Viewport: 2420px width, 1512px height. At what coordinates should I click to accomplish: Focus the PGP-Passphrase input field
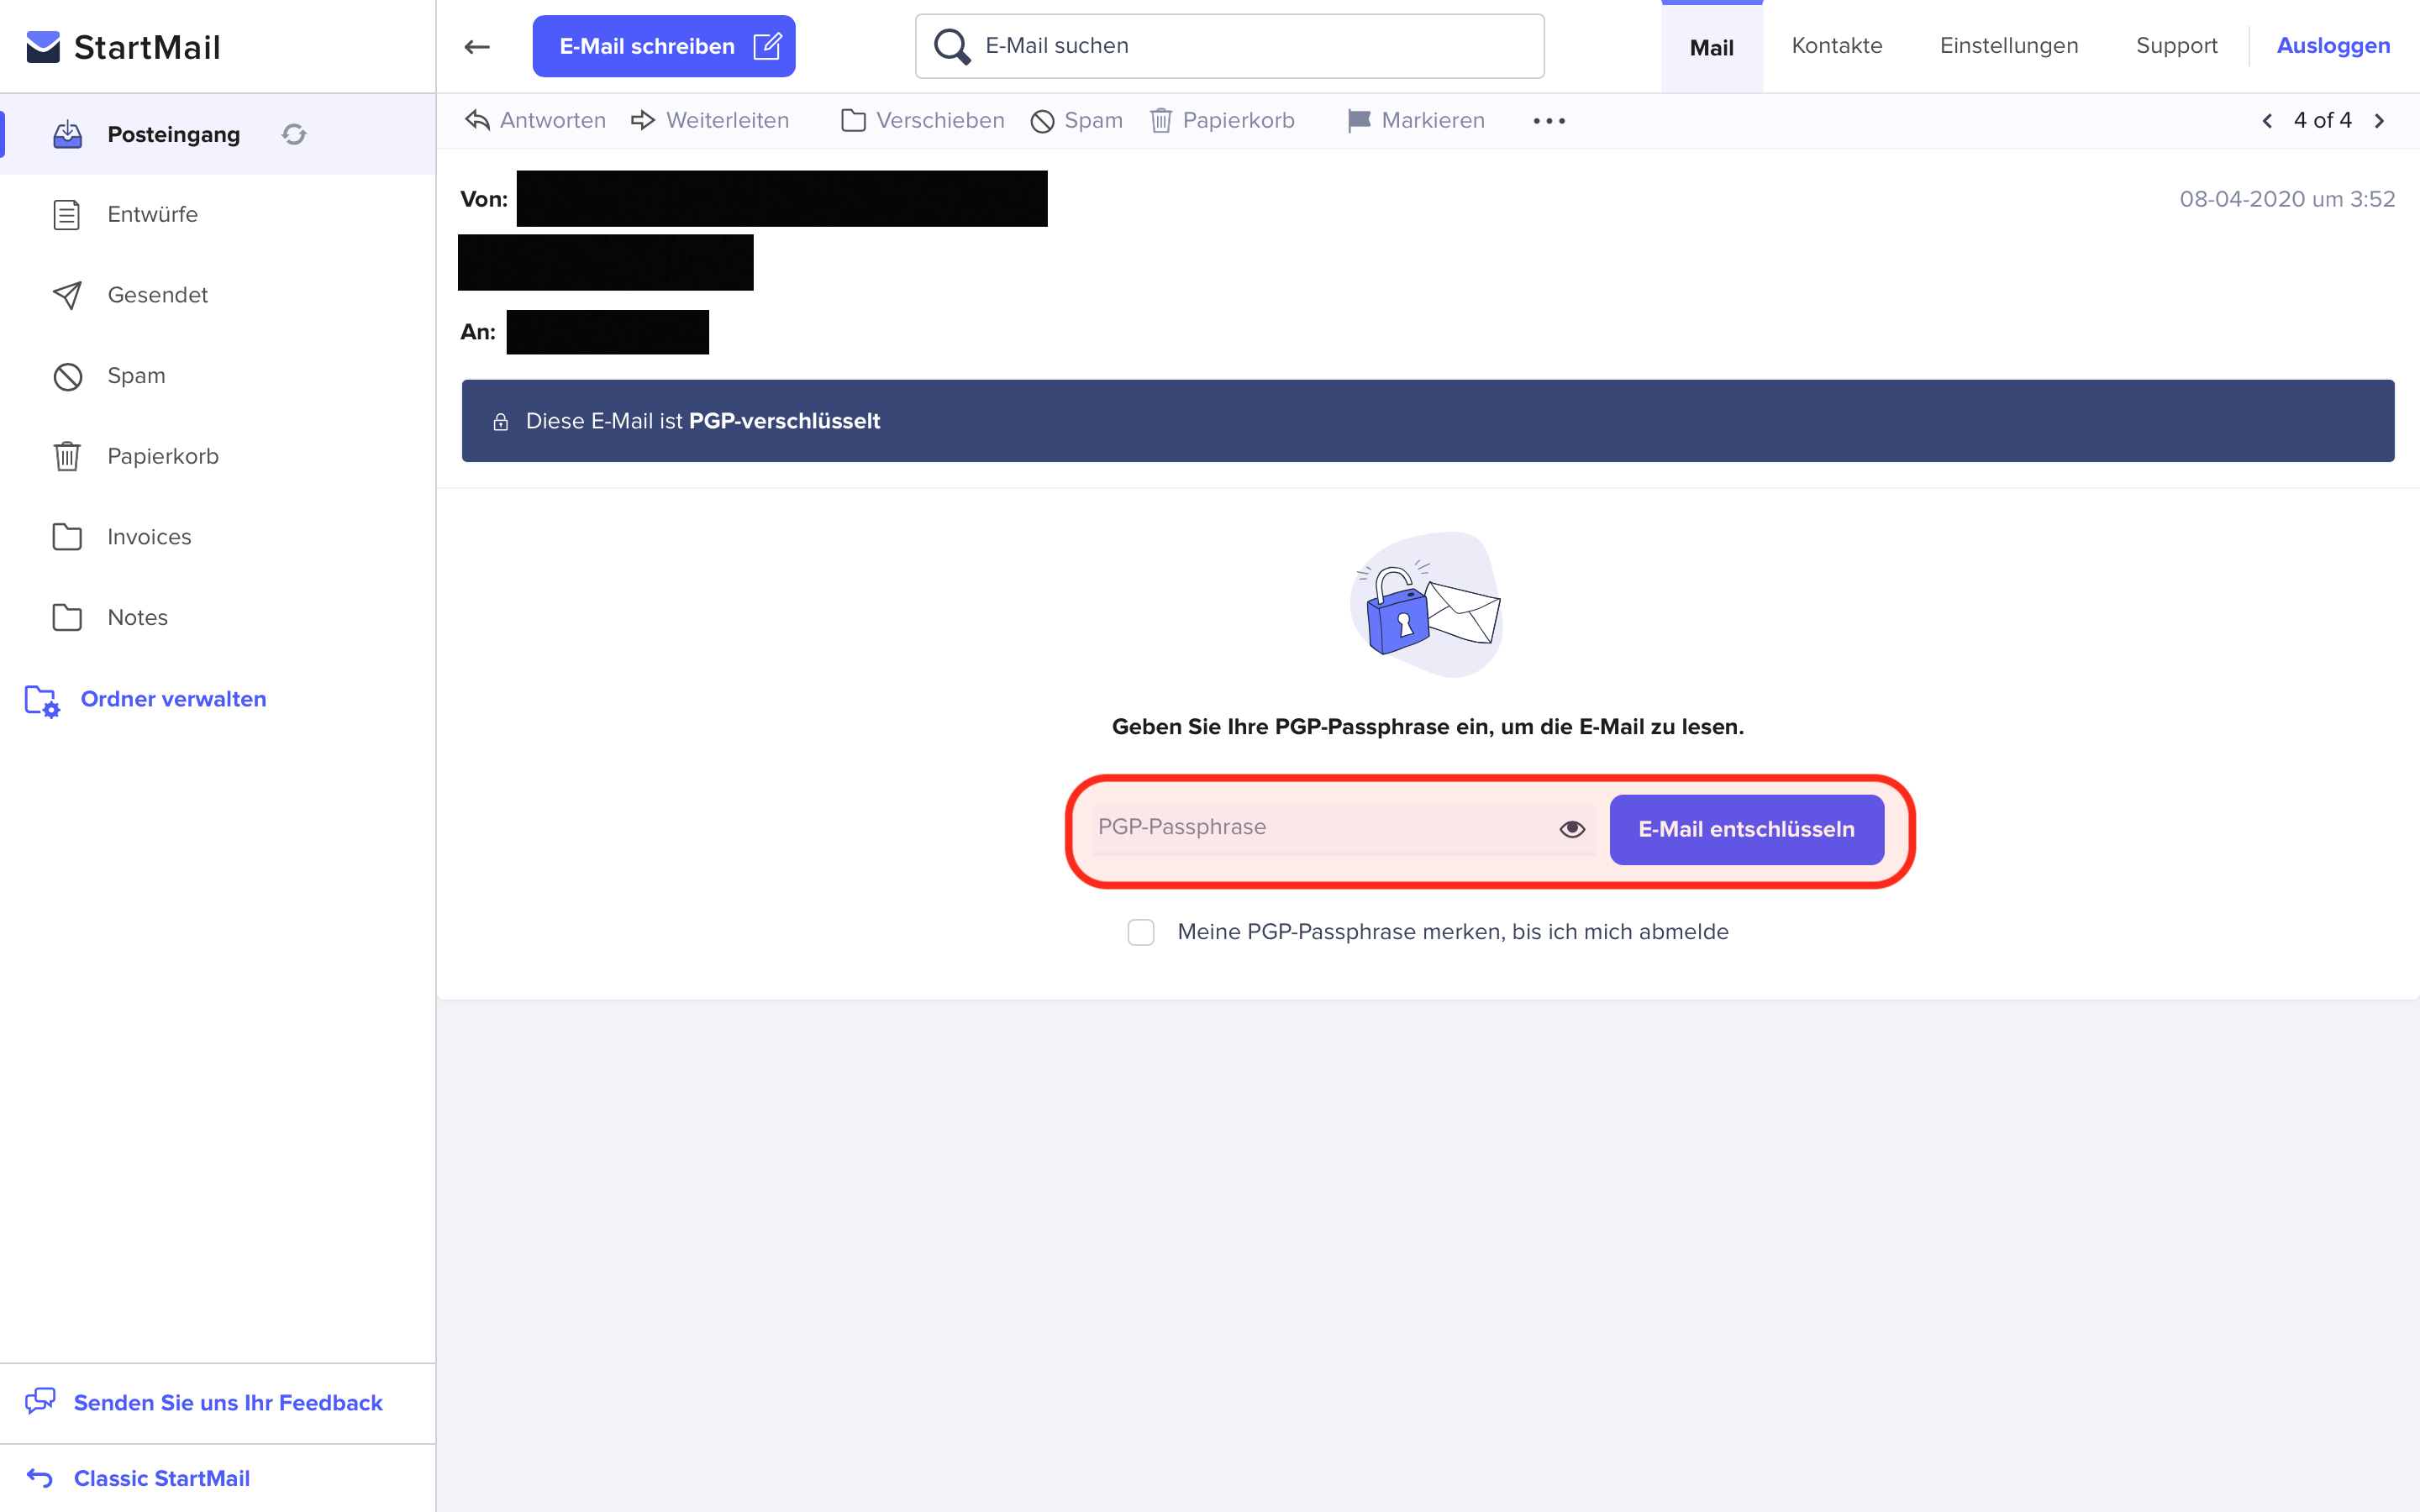click(x=1322, y=828)
